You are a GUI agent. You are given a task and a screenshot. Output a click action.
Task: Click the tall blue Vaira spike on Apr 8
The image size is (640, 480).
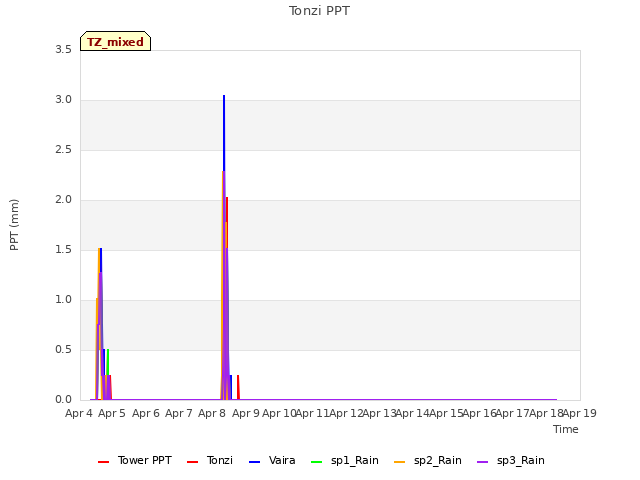[x=224, y=131]
